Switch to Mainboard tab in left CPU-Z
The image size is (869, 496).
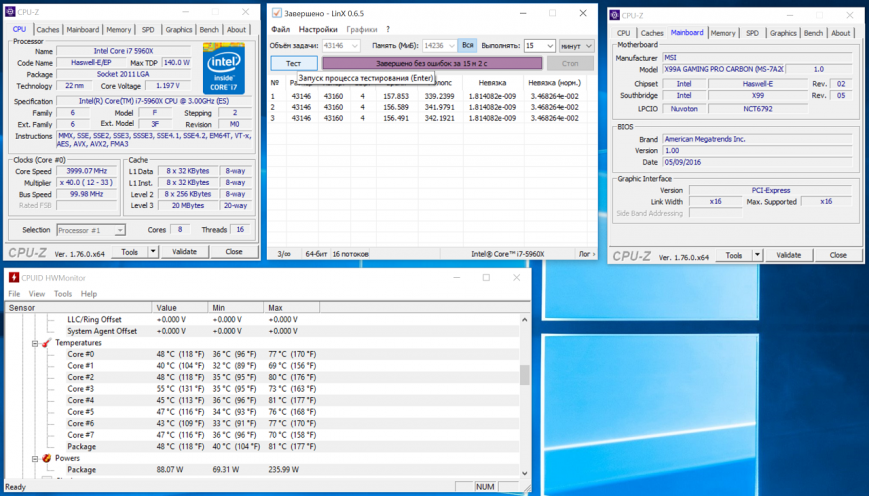coord(83,29)
